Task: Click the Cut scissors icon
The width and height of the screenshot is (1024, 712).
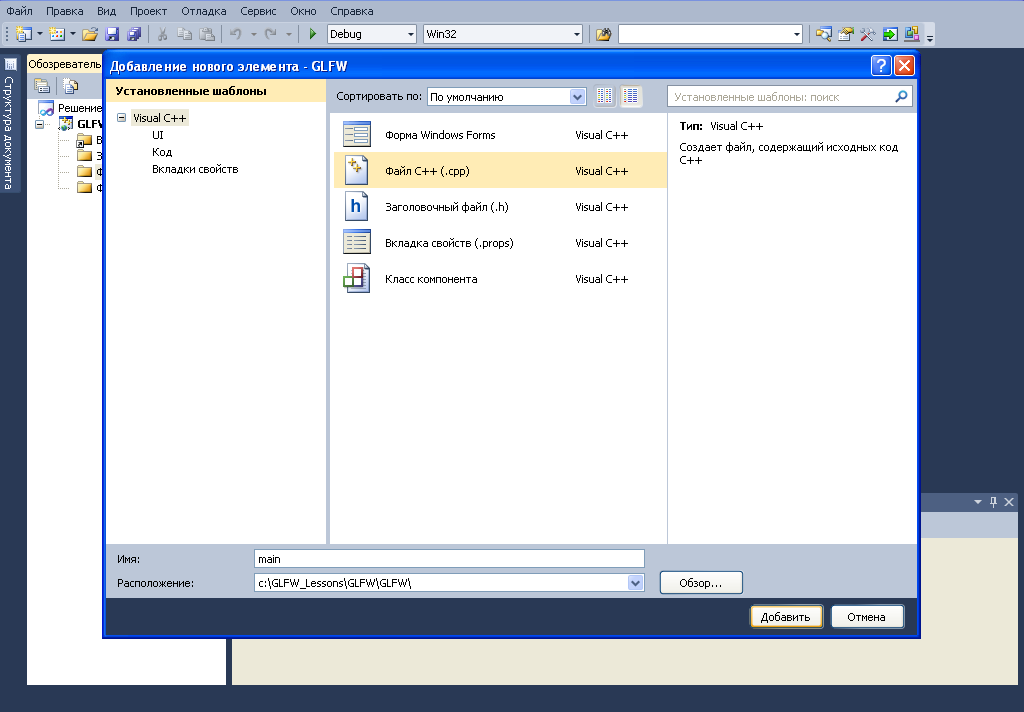Action: [x=163, y=34]
